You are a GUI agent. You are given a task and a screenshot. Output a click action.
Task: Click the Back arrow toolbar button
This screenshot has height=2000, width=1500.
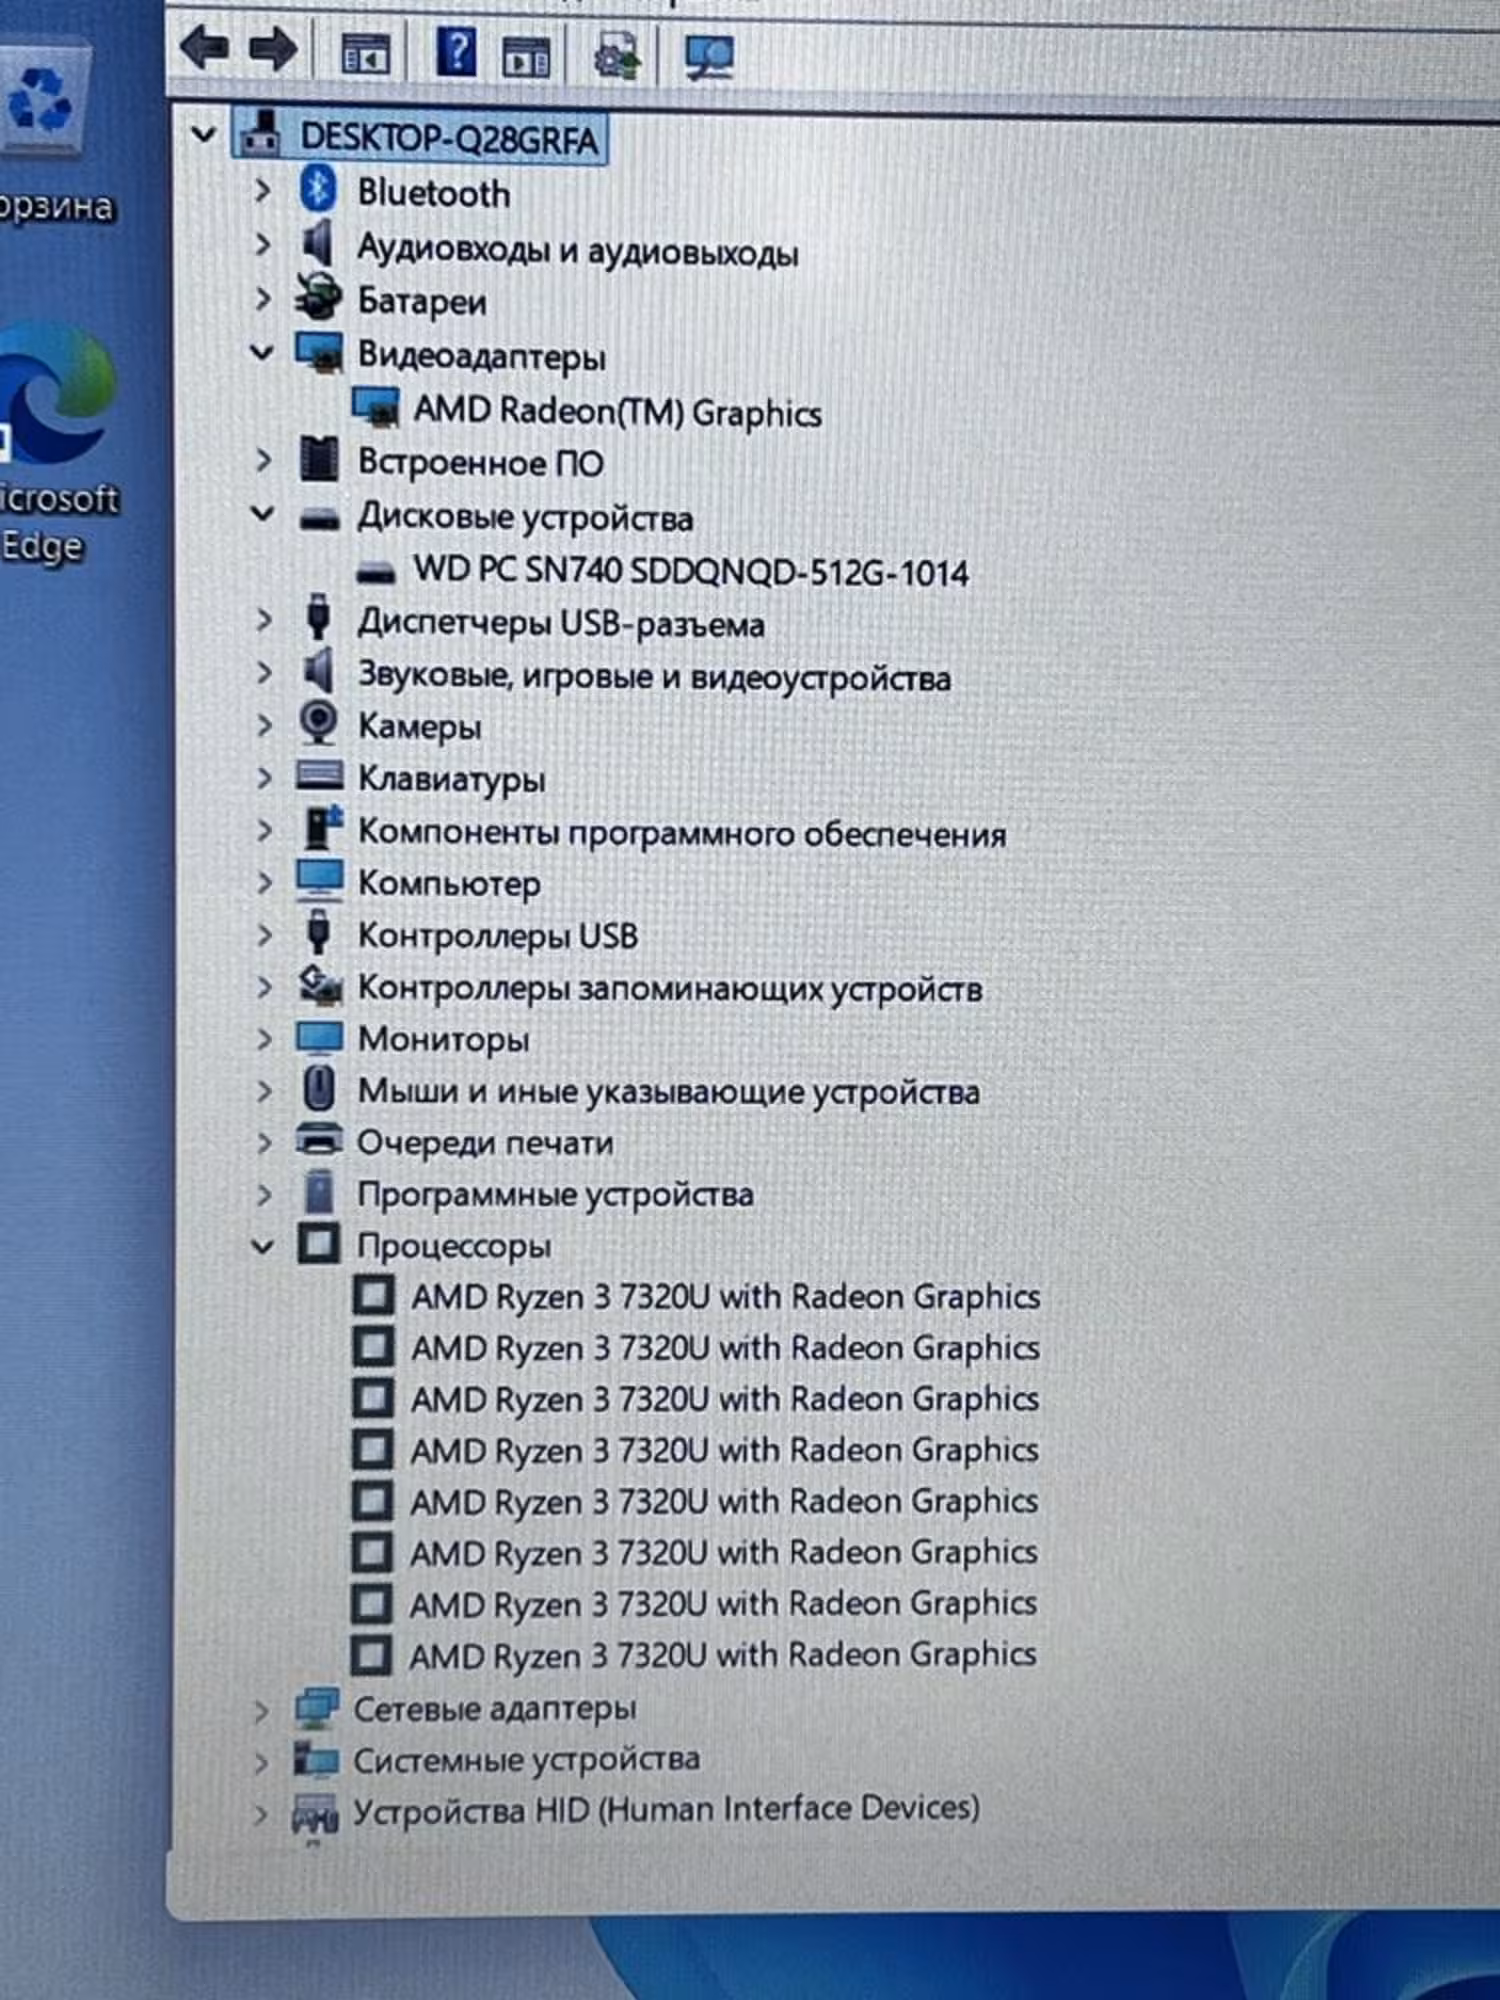click(x=207, y=48)
